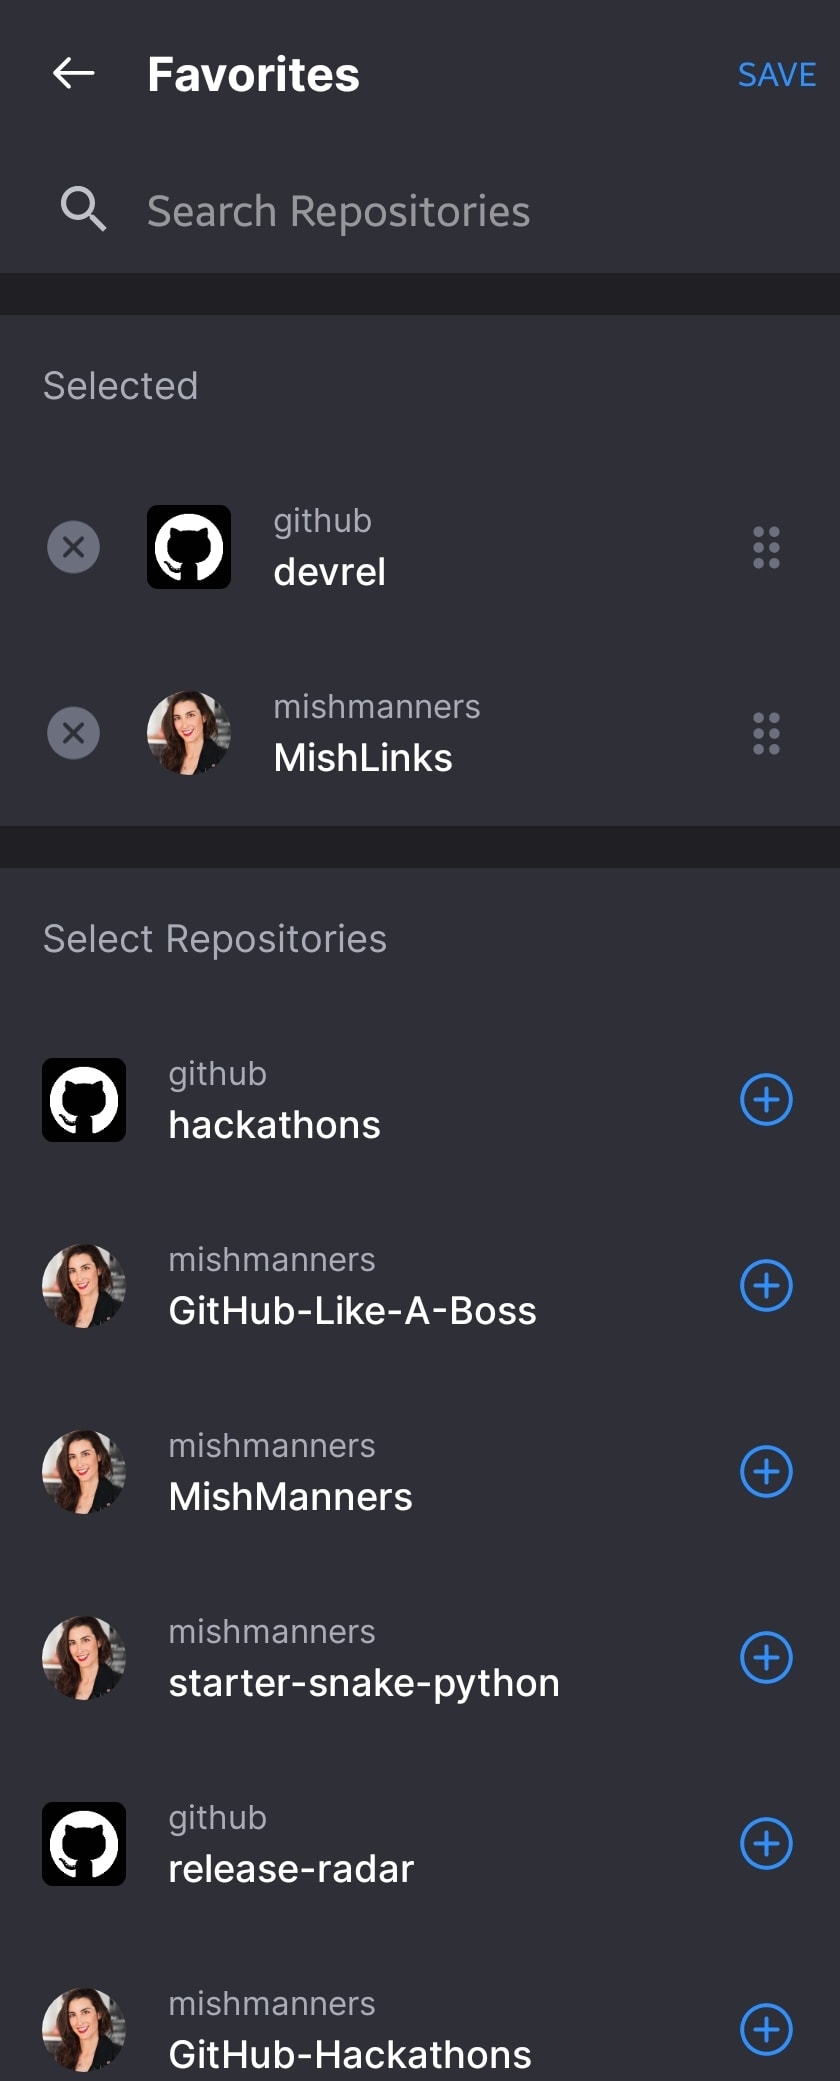This screenshot has width=840, height=2081.
Task: Tap the magnifying glass search icon
Action: click(x=83, y=210)
